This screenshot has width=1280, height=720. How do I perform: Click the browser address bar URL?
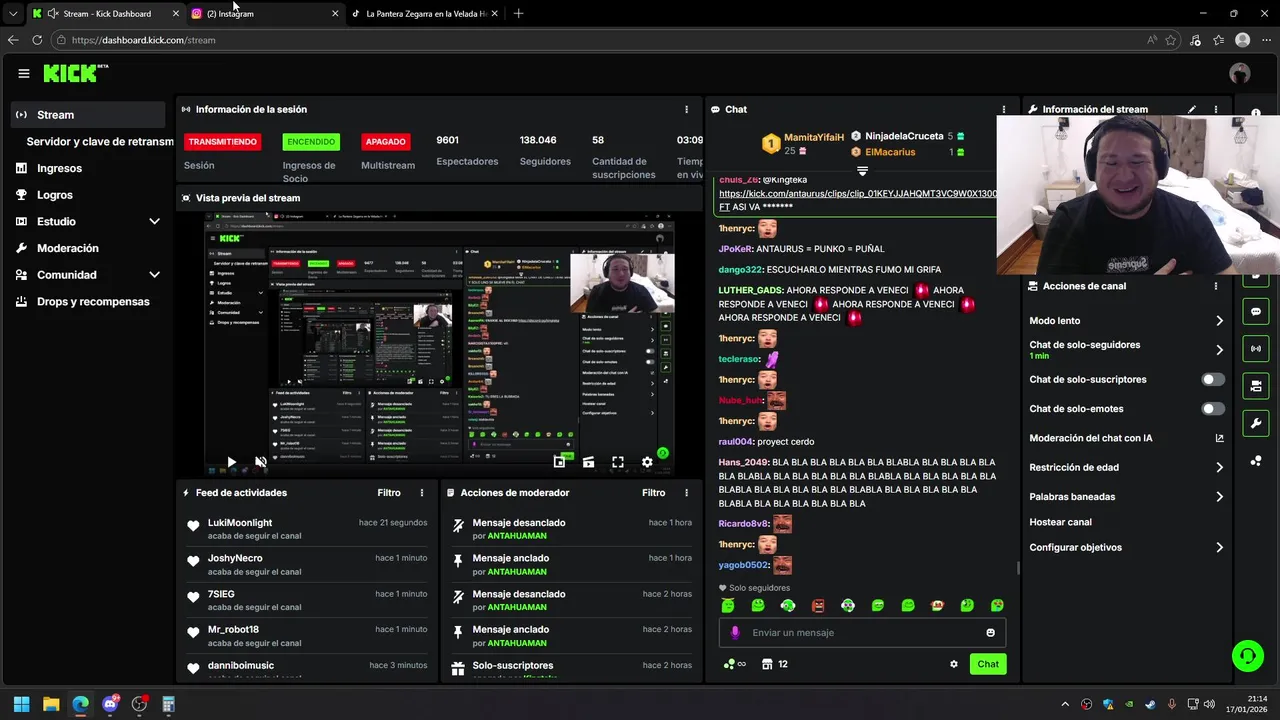pos(143,40)
